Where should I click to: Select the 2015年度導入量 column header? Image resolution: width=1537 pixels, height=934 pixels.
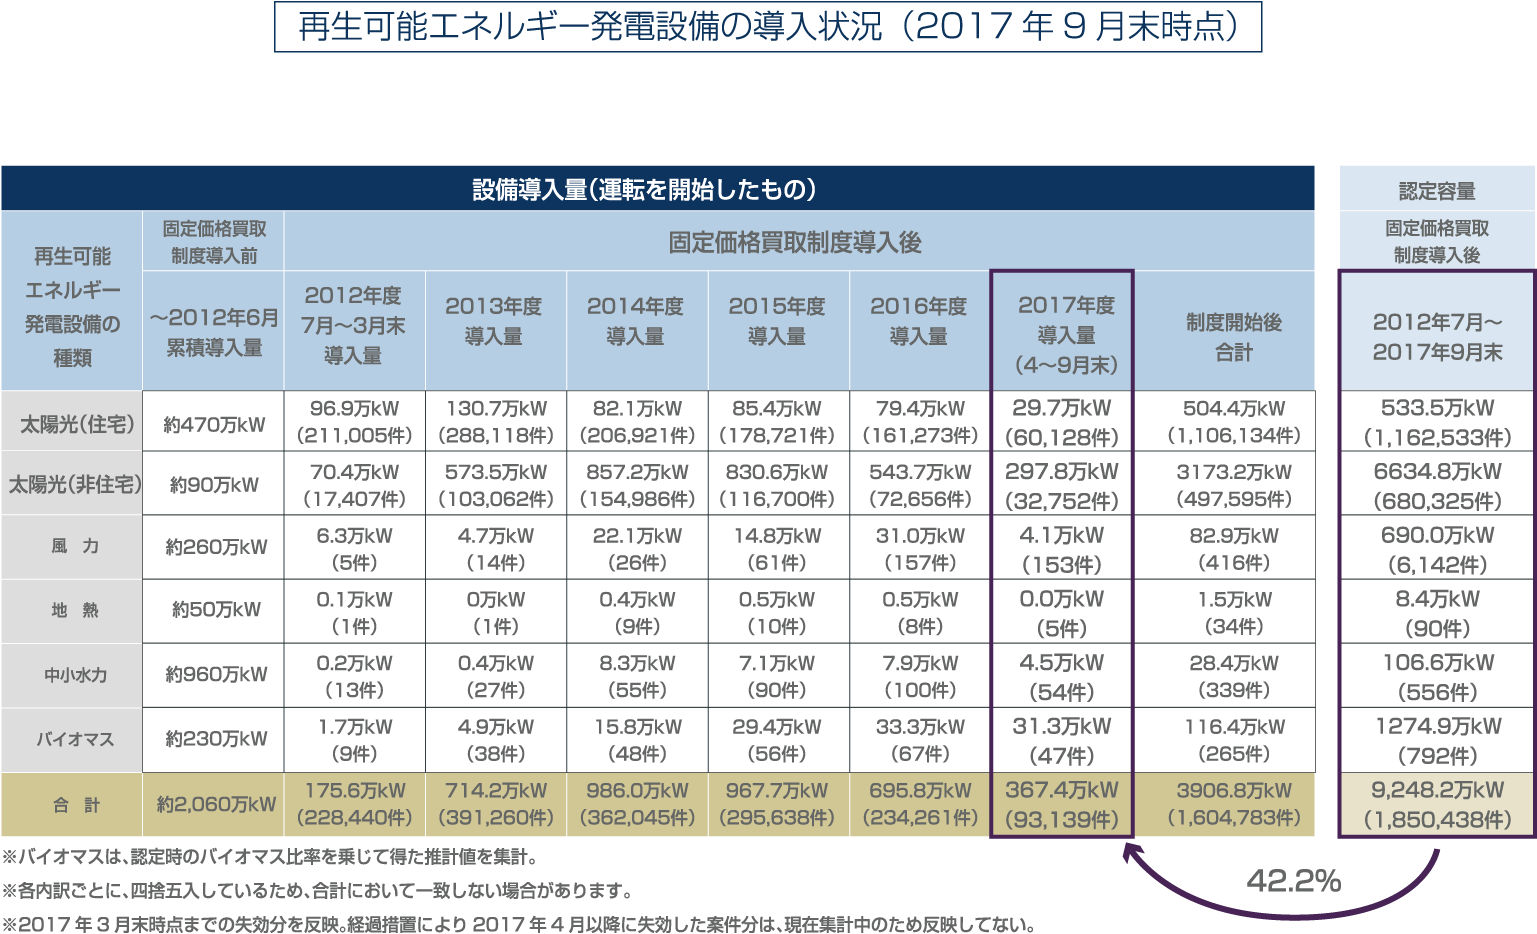(778, 331)
